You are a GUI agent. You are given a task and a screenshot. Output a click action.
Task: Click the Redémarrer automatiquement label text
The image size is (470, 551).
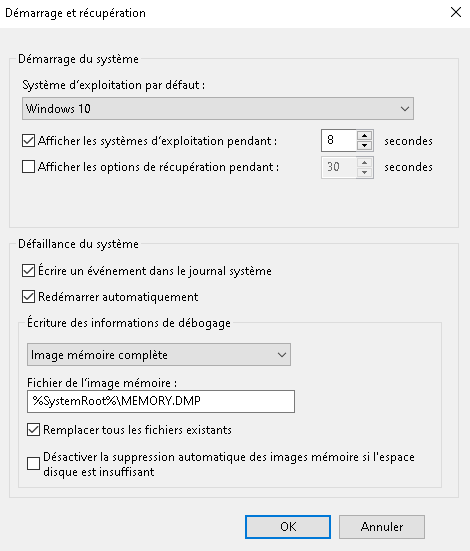click(x=118, y=297)
